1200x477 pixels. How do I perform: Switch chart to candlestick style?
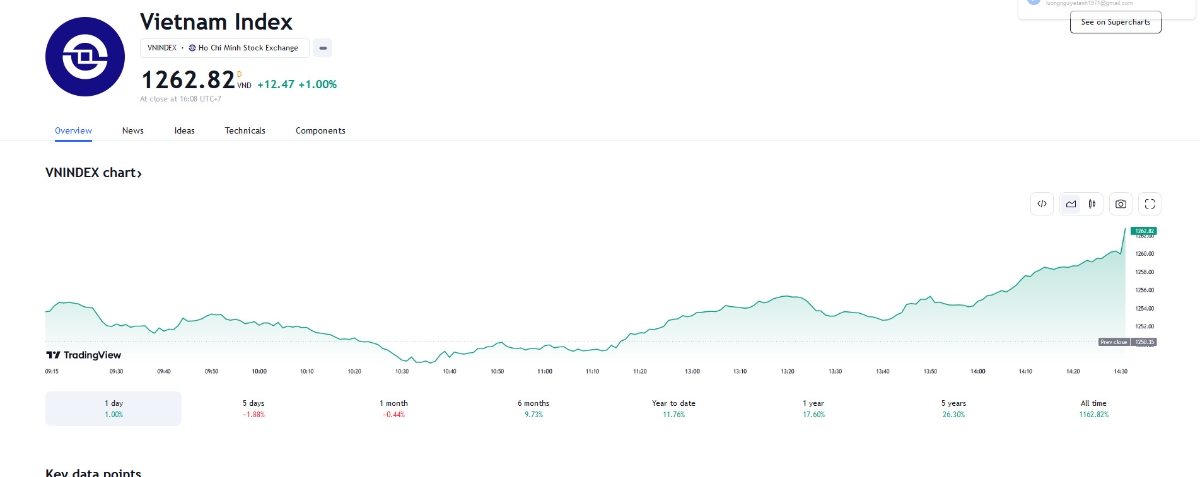(x=1093, y=204)
